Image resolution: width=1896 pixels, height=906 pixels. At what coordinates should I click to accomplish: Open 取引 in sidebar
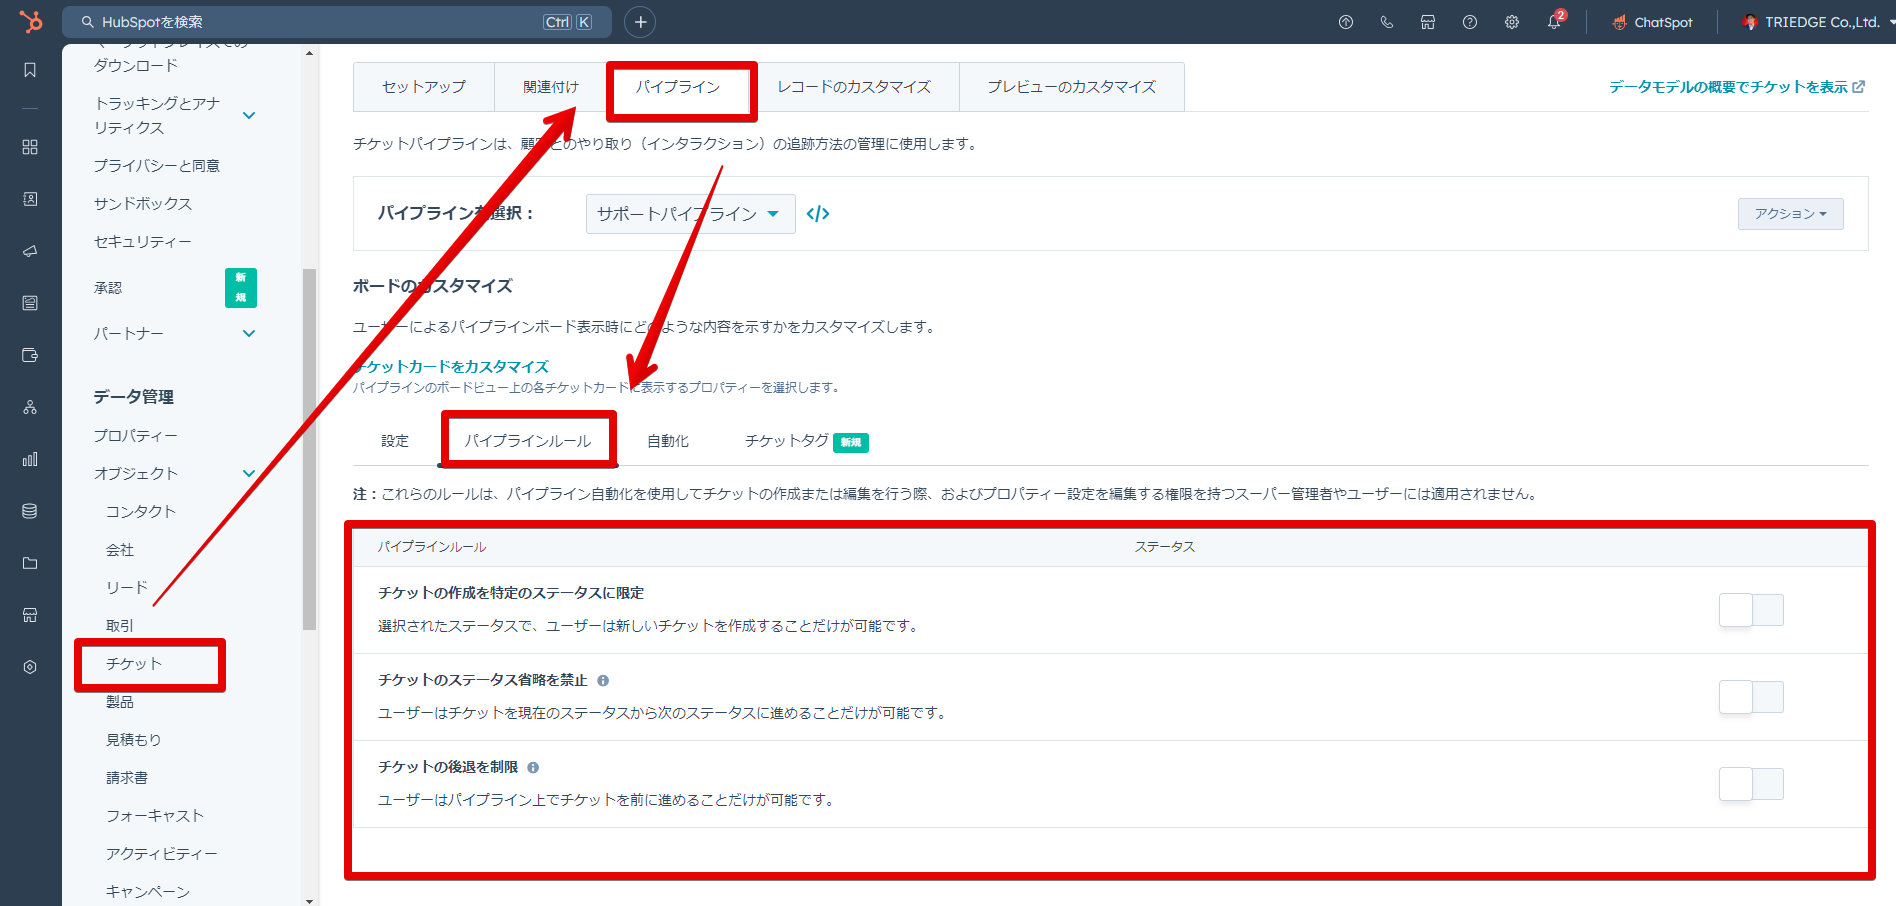click(x=120, y=626)
